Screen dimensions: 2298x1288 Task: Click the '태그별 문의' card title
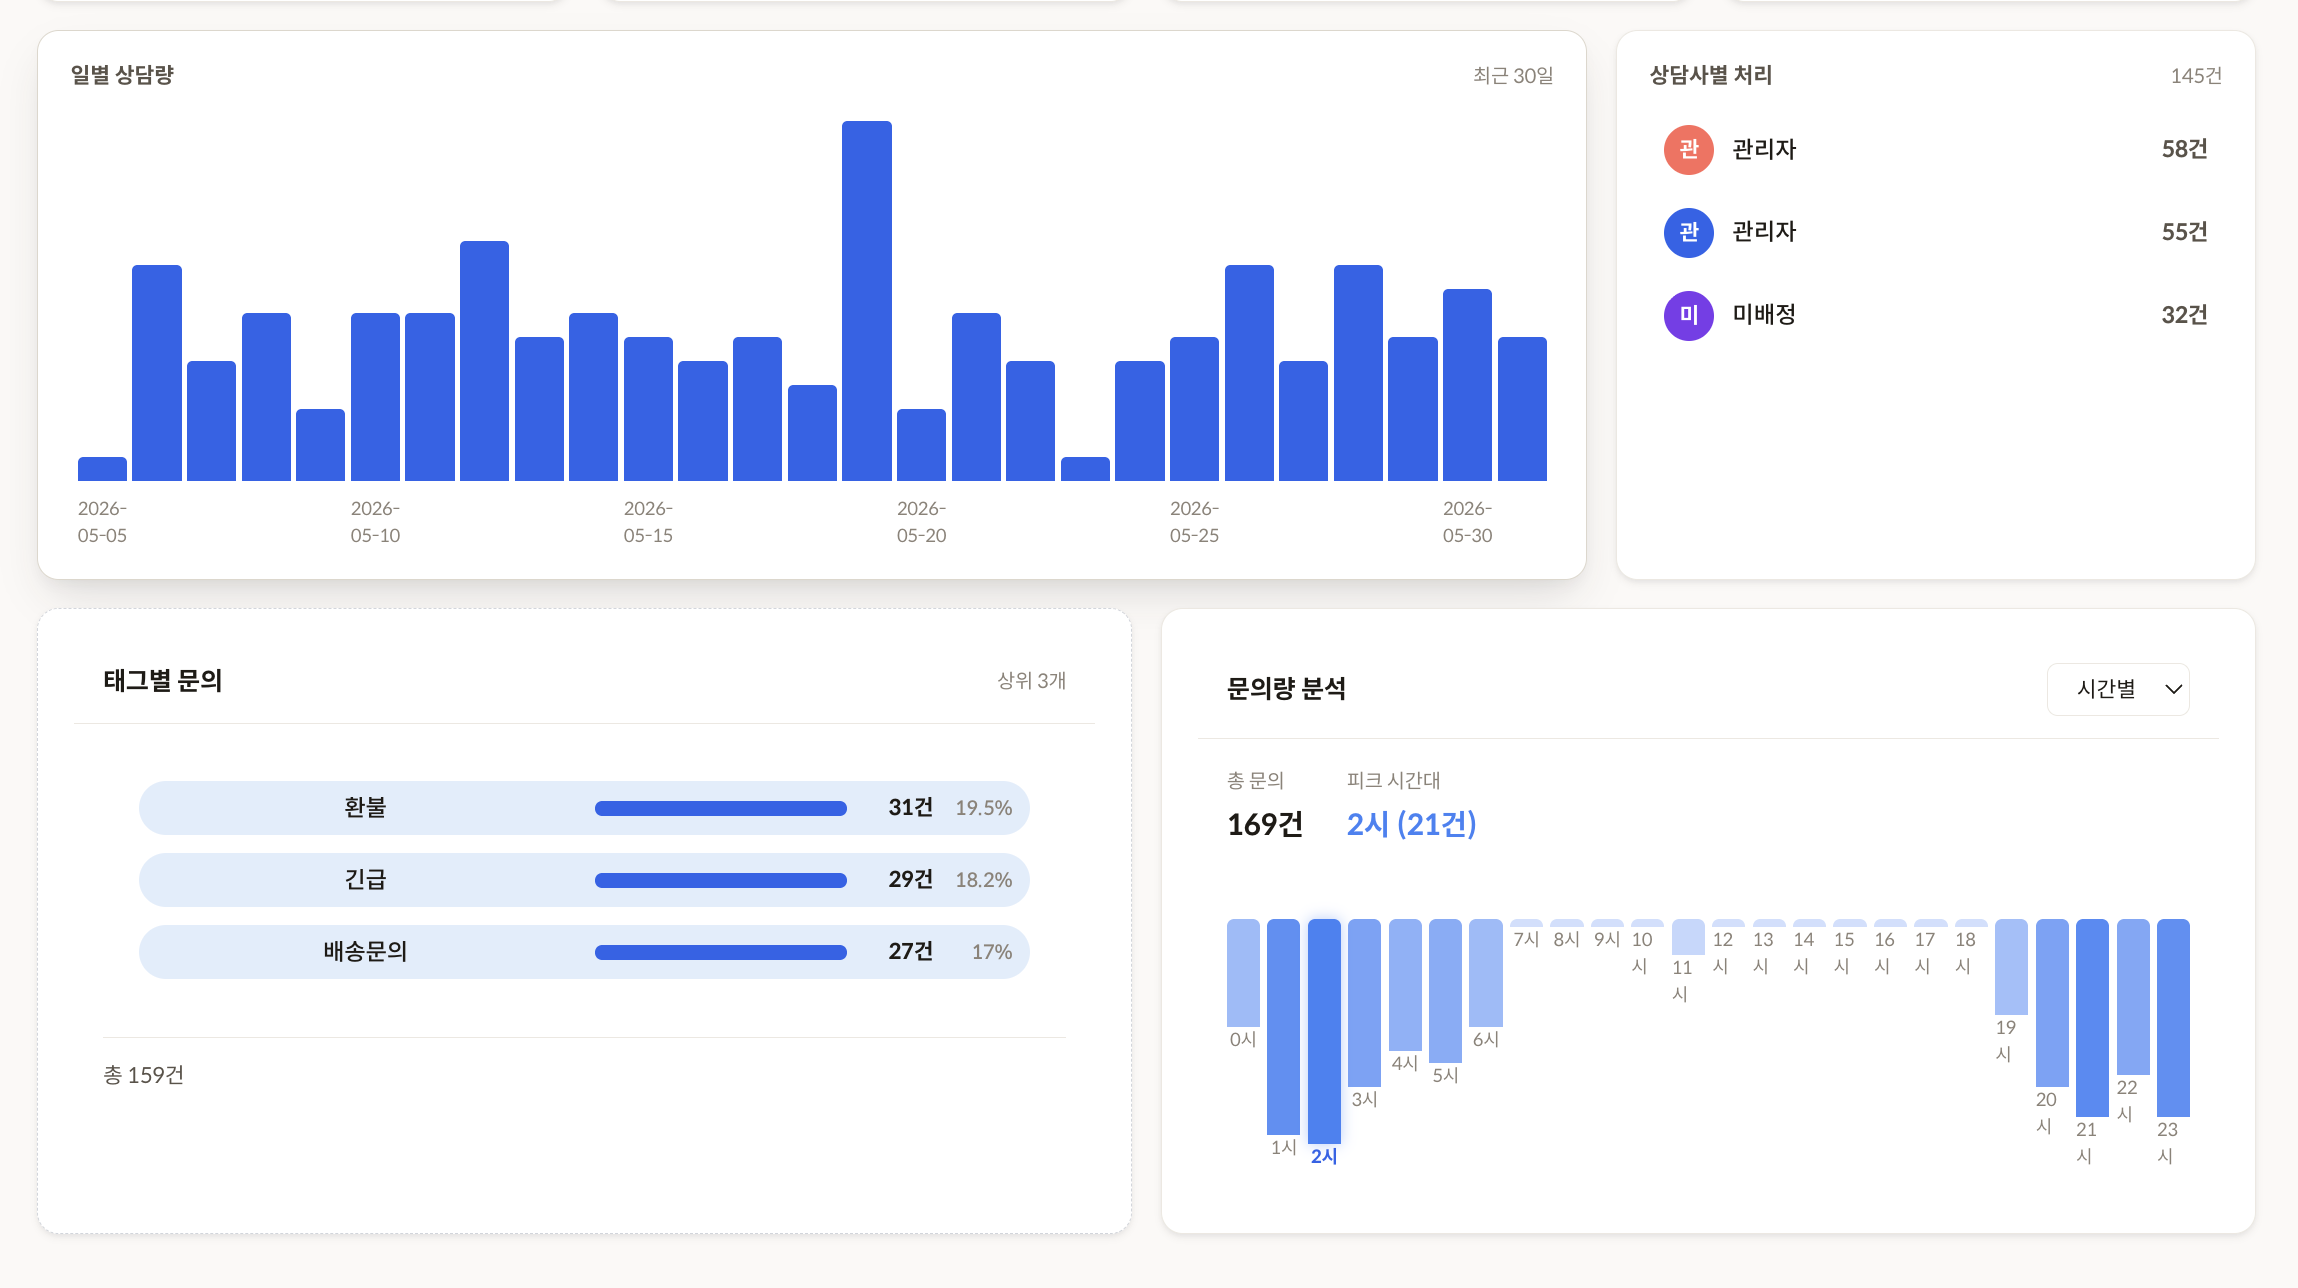162,681
